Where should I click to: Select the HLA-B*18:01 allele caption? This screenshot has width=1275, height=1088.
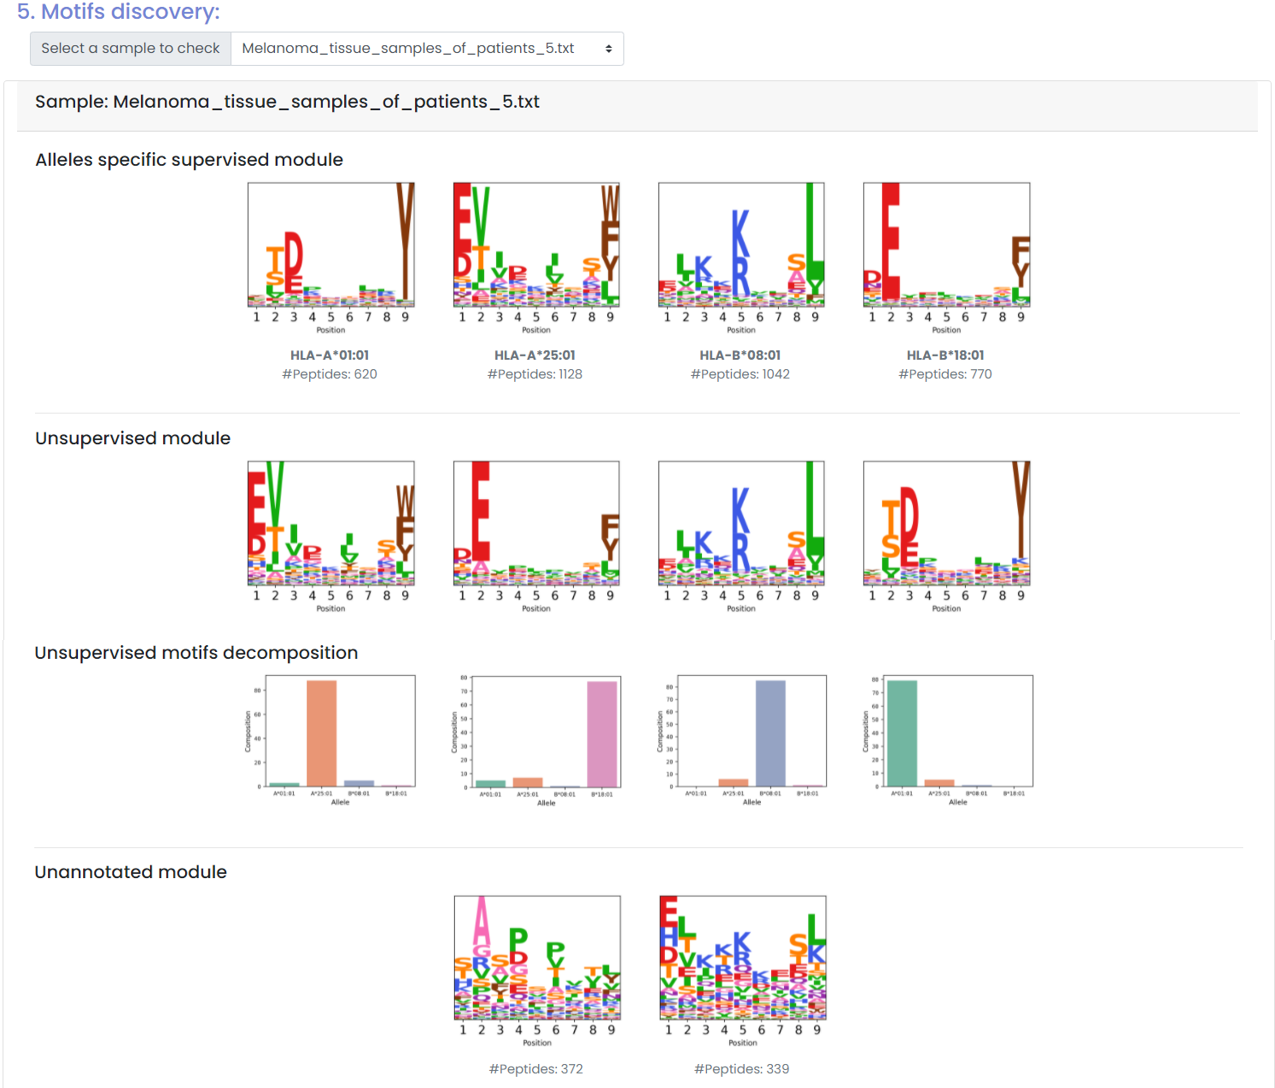945,355
